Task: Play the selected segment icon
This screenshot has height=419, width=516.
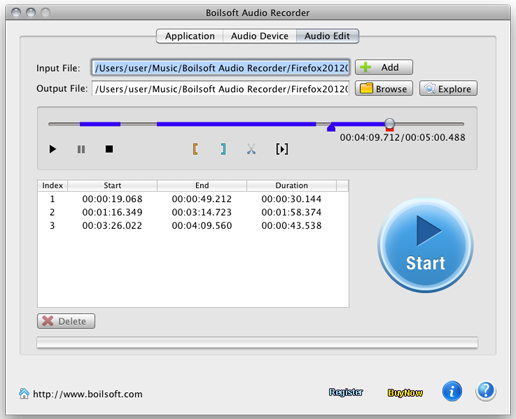Action: (282, 149)
